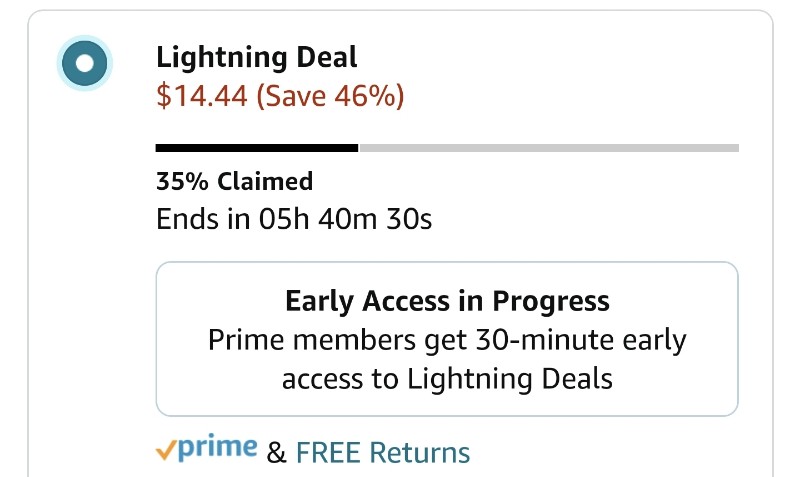
Task: Click the access to Lightning Deals line
Action: (x=447, y=379)
